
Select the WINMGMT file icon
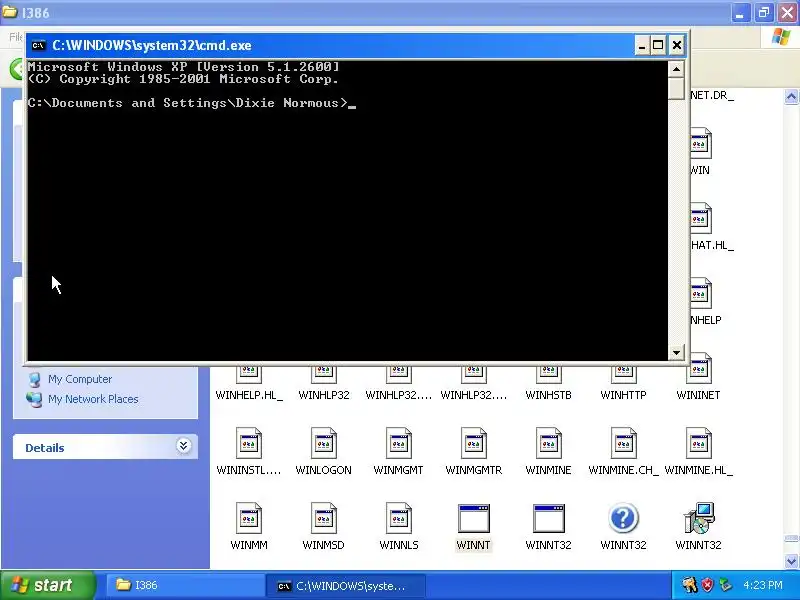(399, 443)
